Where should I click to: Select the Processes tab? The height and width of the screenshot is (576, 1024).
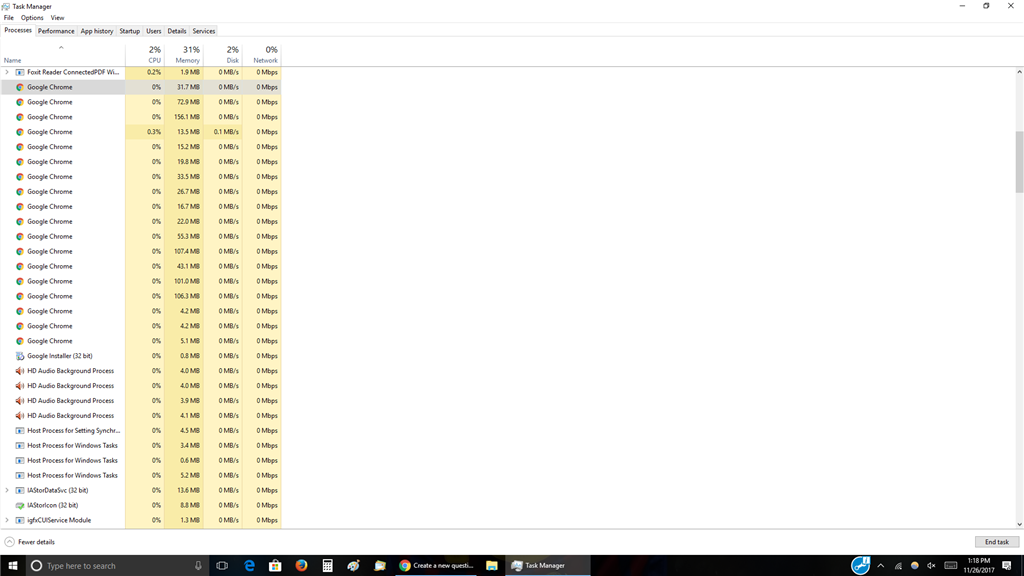pos(18,30)
